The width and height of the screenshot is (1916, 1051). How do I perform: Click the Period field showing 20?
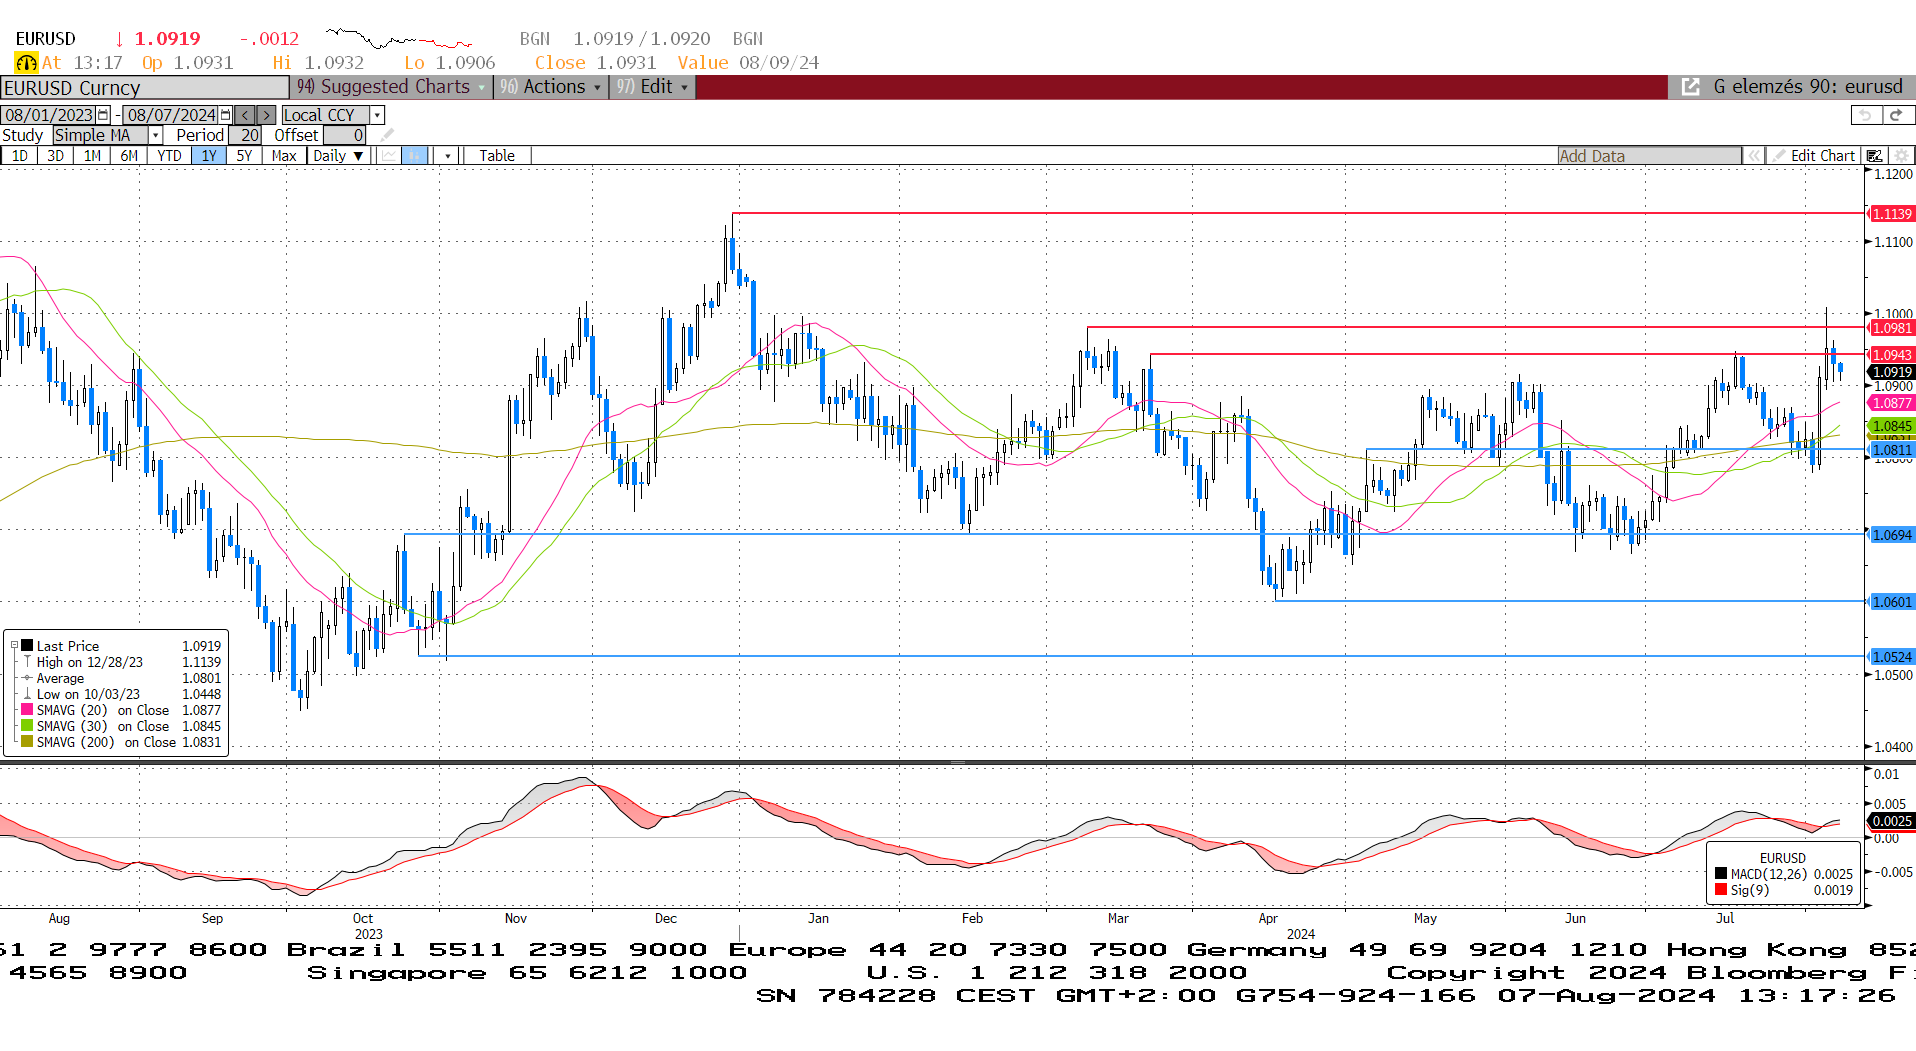tap(245, 135)
